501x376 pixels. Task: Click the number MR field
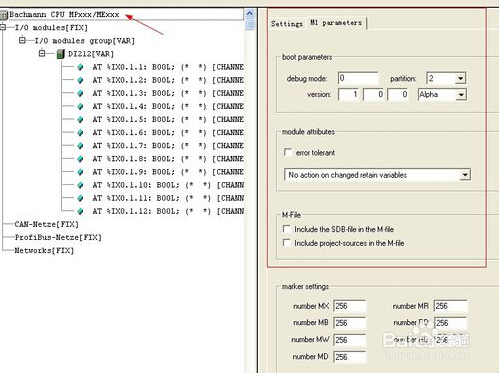coord(450,306)
